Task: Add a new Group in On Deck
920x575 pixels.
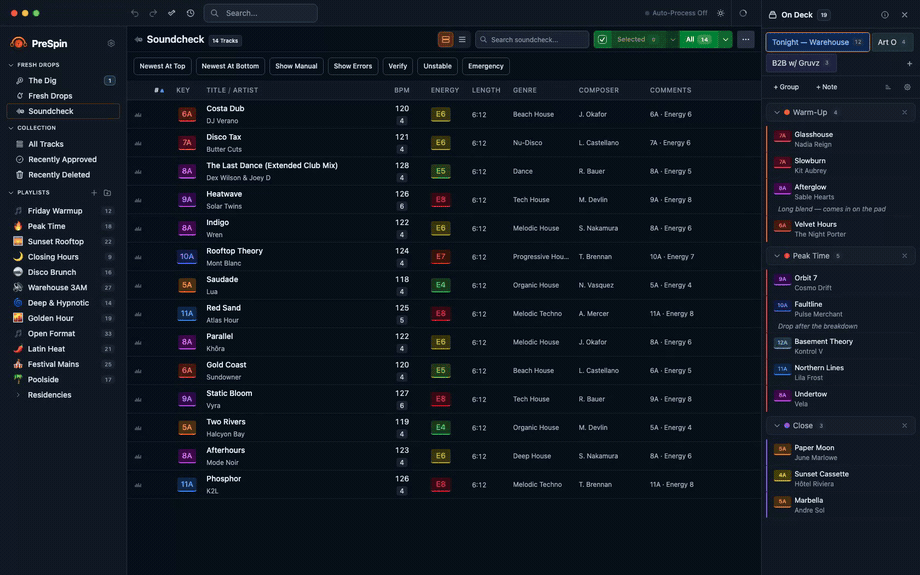Action: tap(786, 87)
